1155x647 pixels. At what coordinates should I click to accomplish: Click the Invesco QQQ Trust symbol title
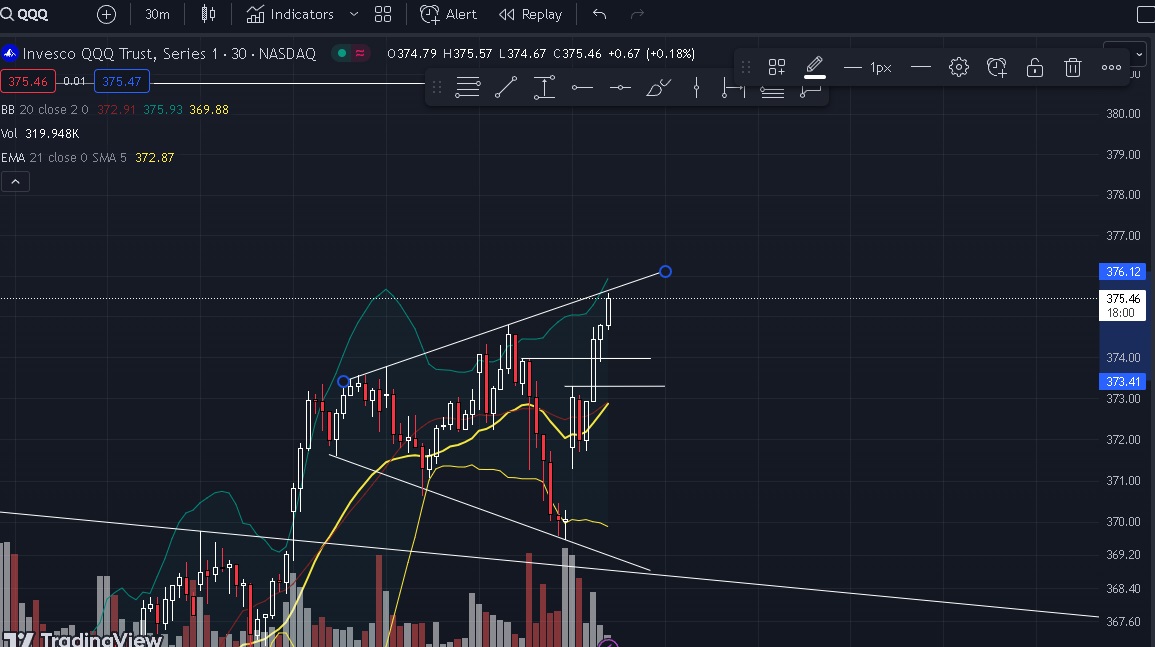pyautogui.click(x=169, y=53)
